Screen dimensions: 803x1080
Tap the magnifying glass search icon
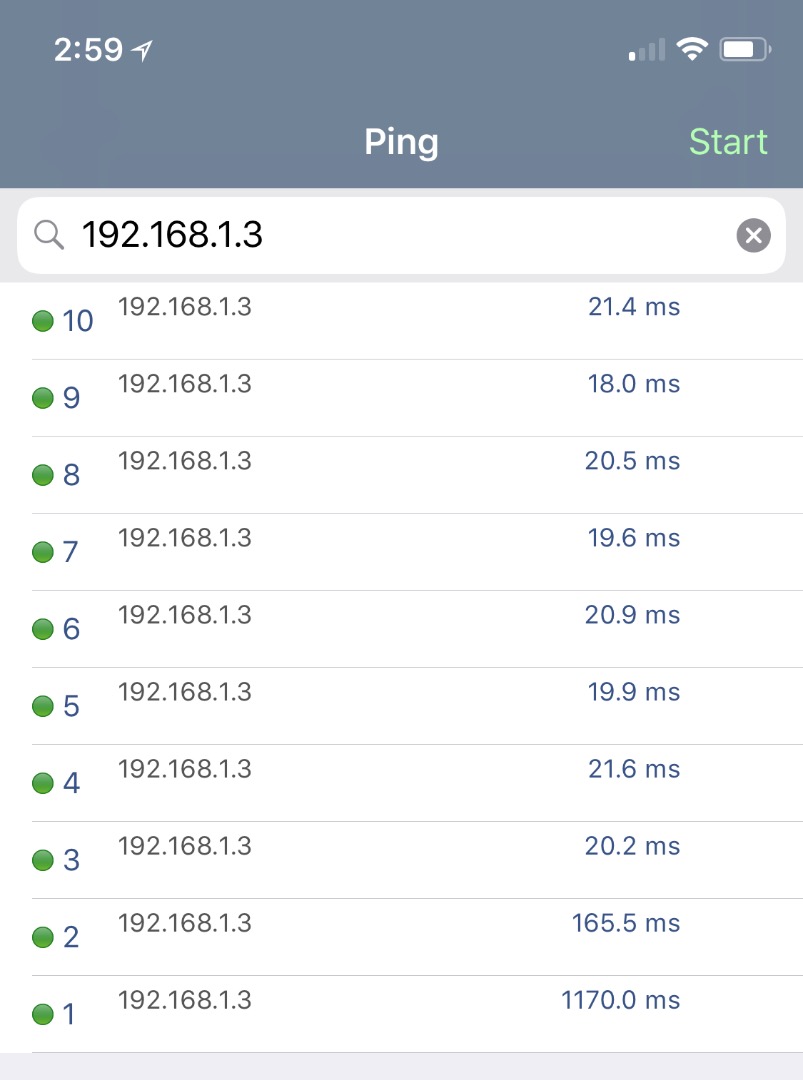click(48, 235)
